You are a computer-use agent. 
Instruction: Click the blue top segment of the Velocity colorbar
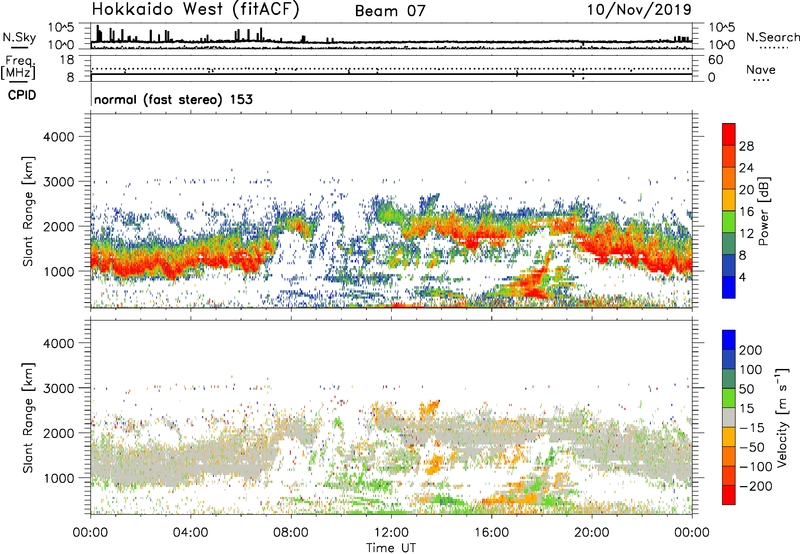coord(729,340)
